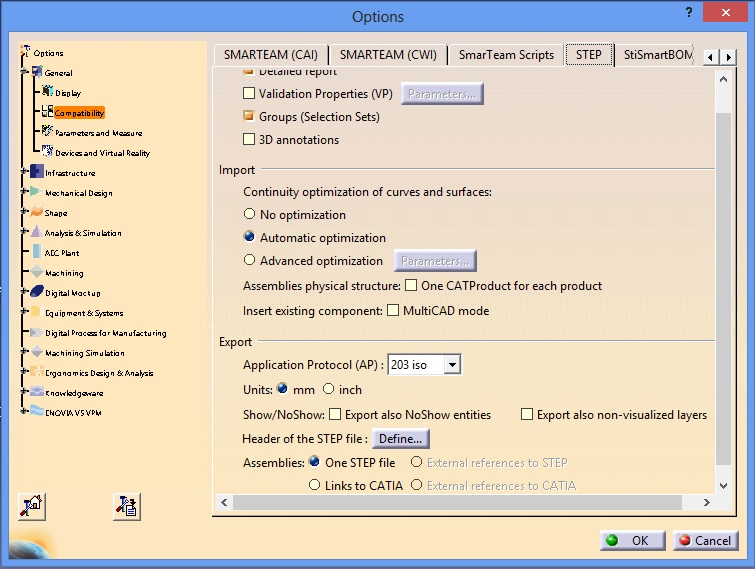Click the vertical scrollbar thumb

(723, 289)
